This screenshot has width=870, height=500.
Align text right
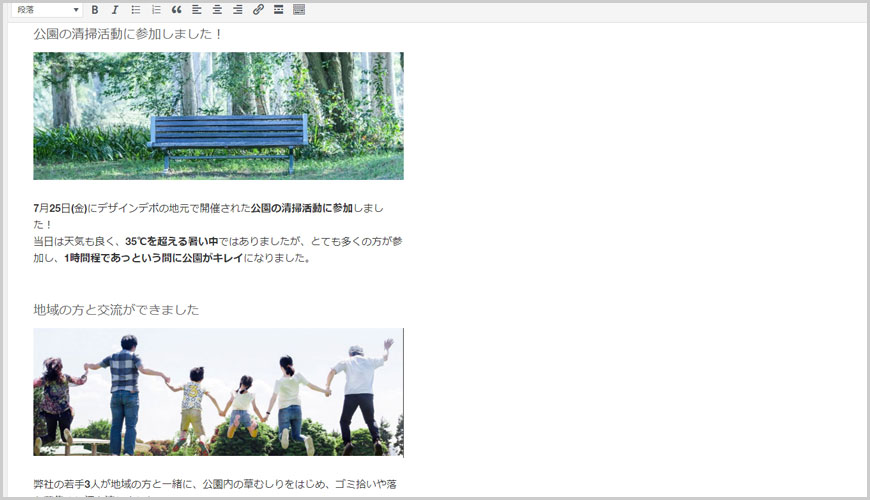coord(237,10)
